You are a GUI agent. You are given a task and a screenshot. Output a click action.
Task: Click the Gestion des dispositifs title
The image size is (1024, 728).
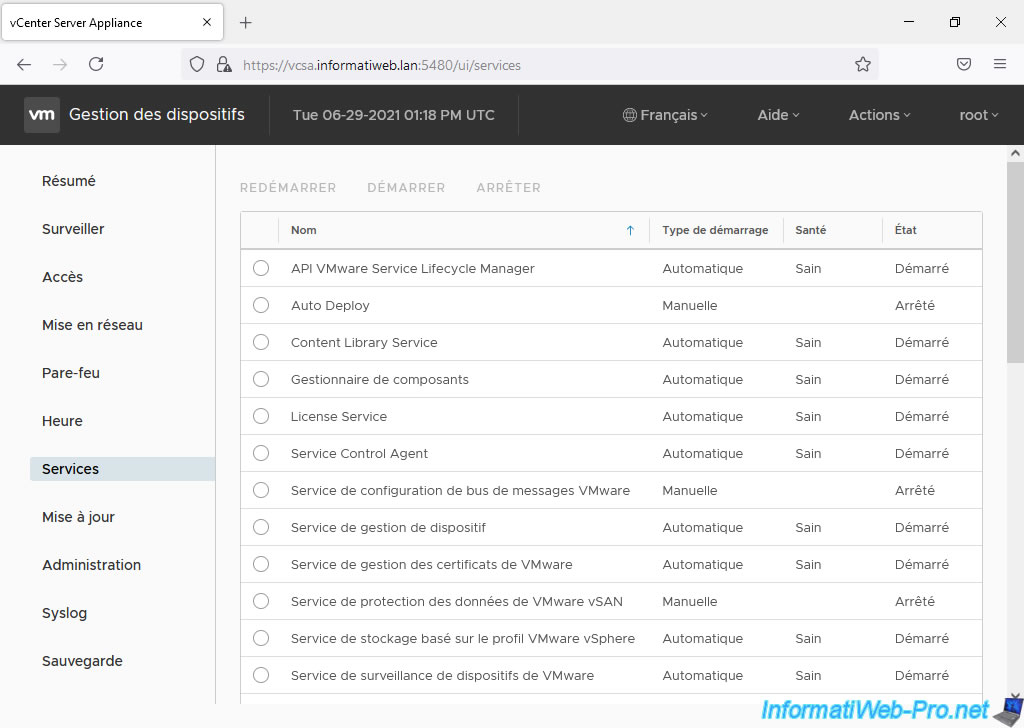pyautogui.click(x=157, y=115)
